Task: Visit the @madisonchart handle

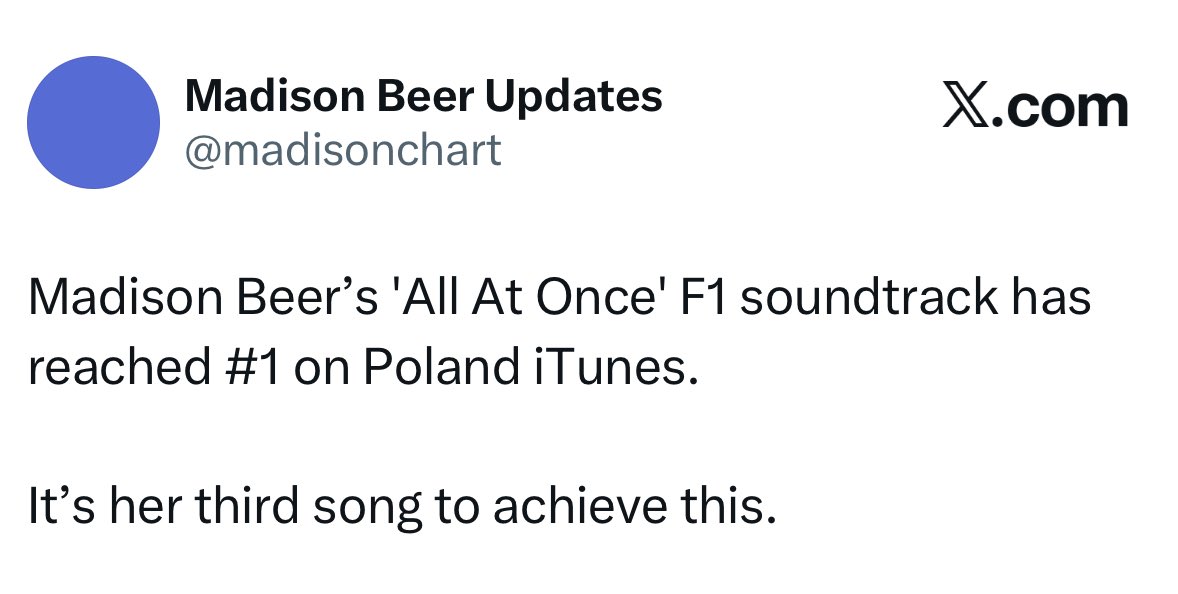Action: pos(343,149)
